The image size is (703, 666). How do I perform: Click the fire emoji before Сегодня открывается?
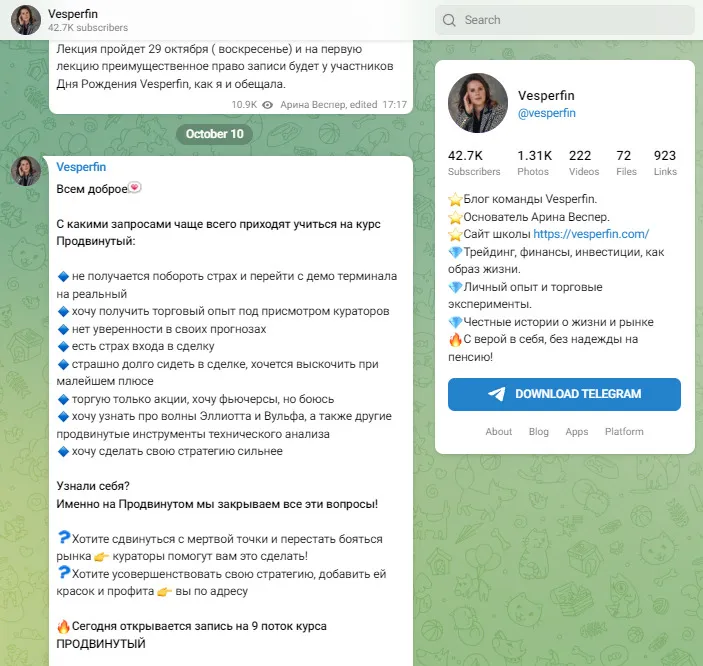pyautogui.click(x=63, y=626)
